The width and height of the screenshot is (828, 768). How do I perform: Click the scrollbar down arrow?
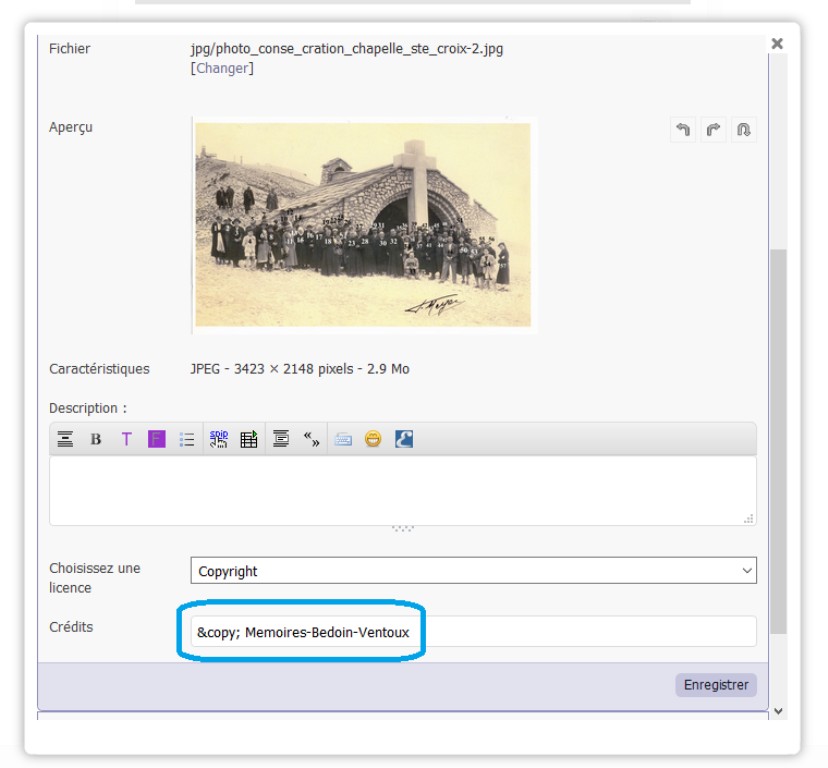coord(778,711)
